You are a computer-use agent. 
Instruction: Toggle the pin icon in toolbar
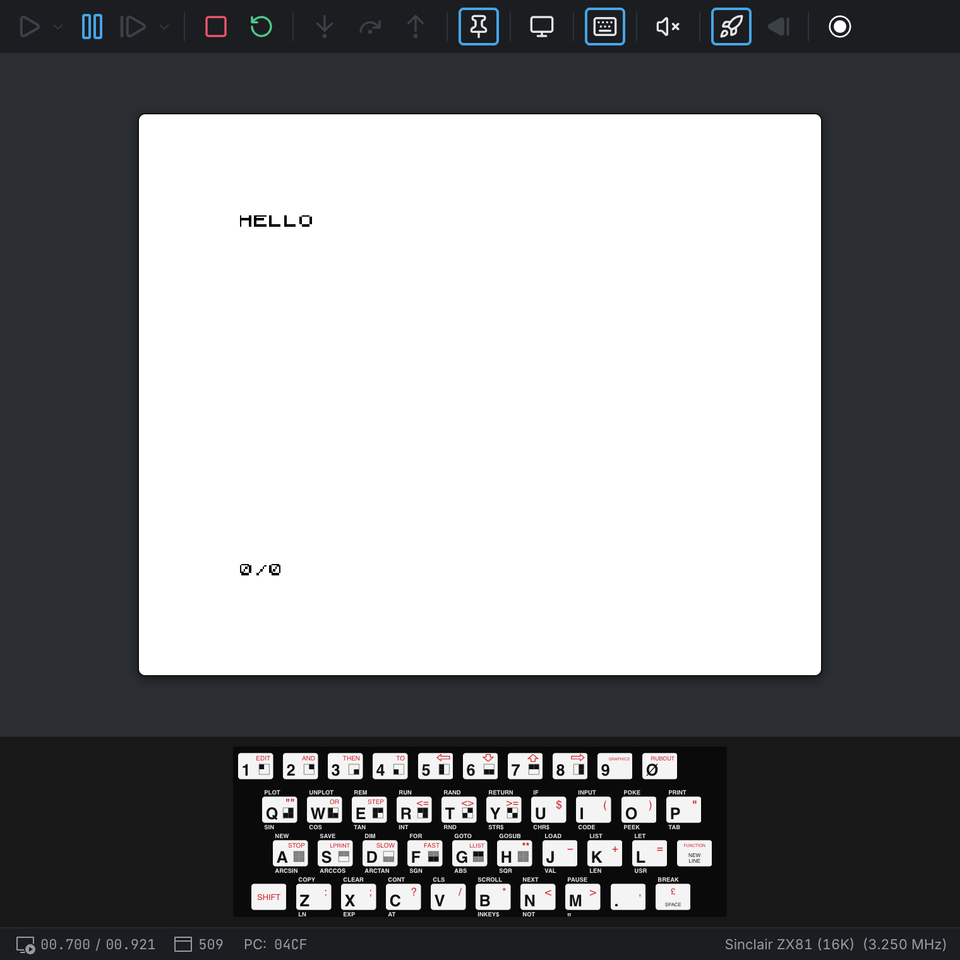[479, 26]
